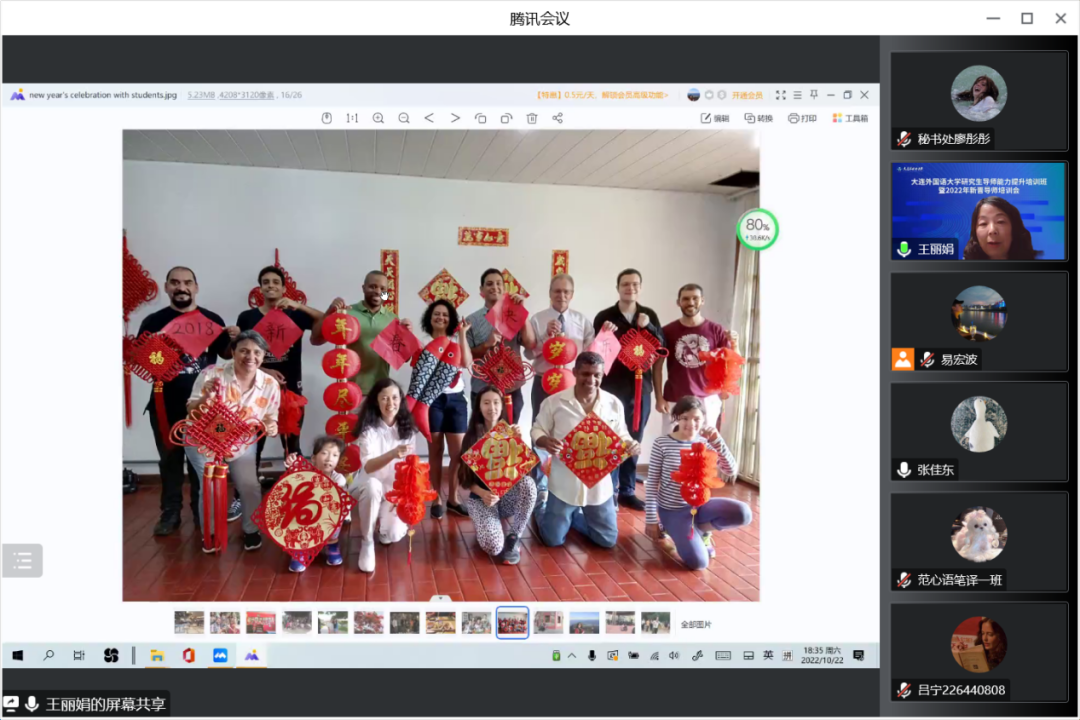Click the zoom in magnifier icon

click(378, 118)
